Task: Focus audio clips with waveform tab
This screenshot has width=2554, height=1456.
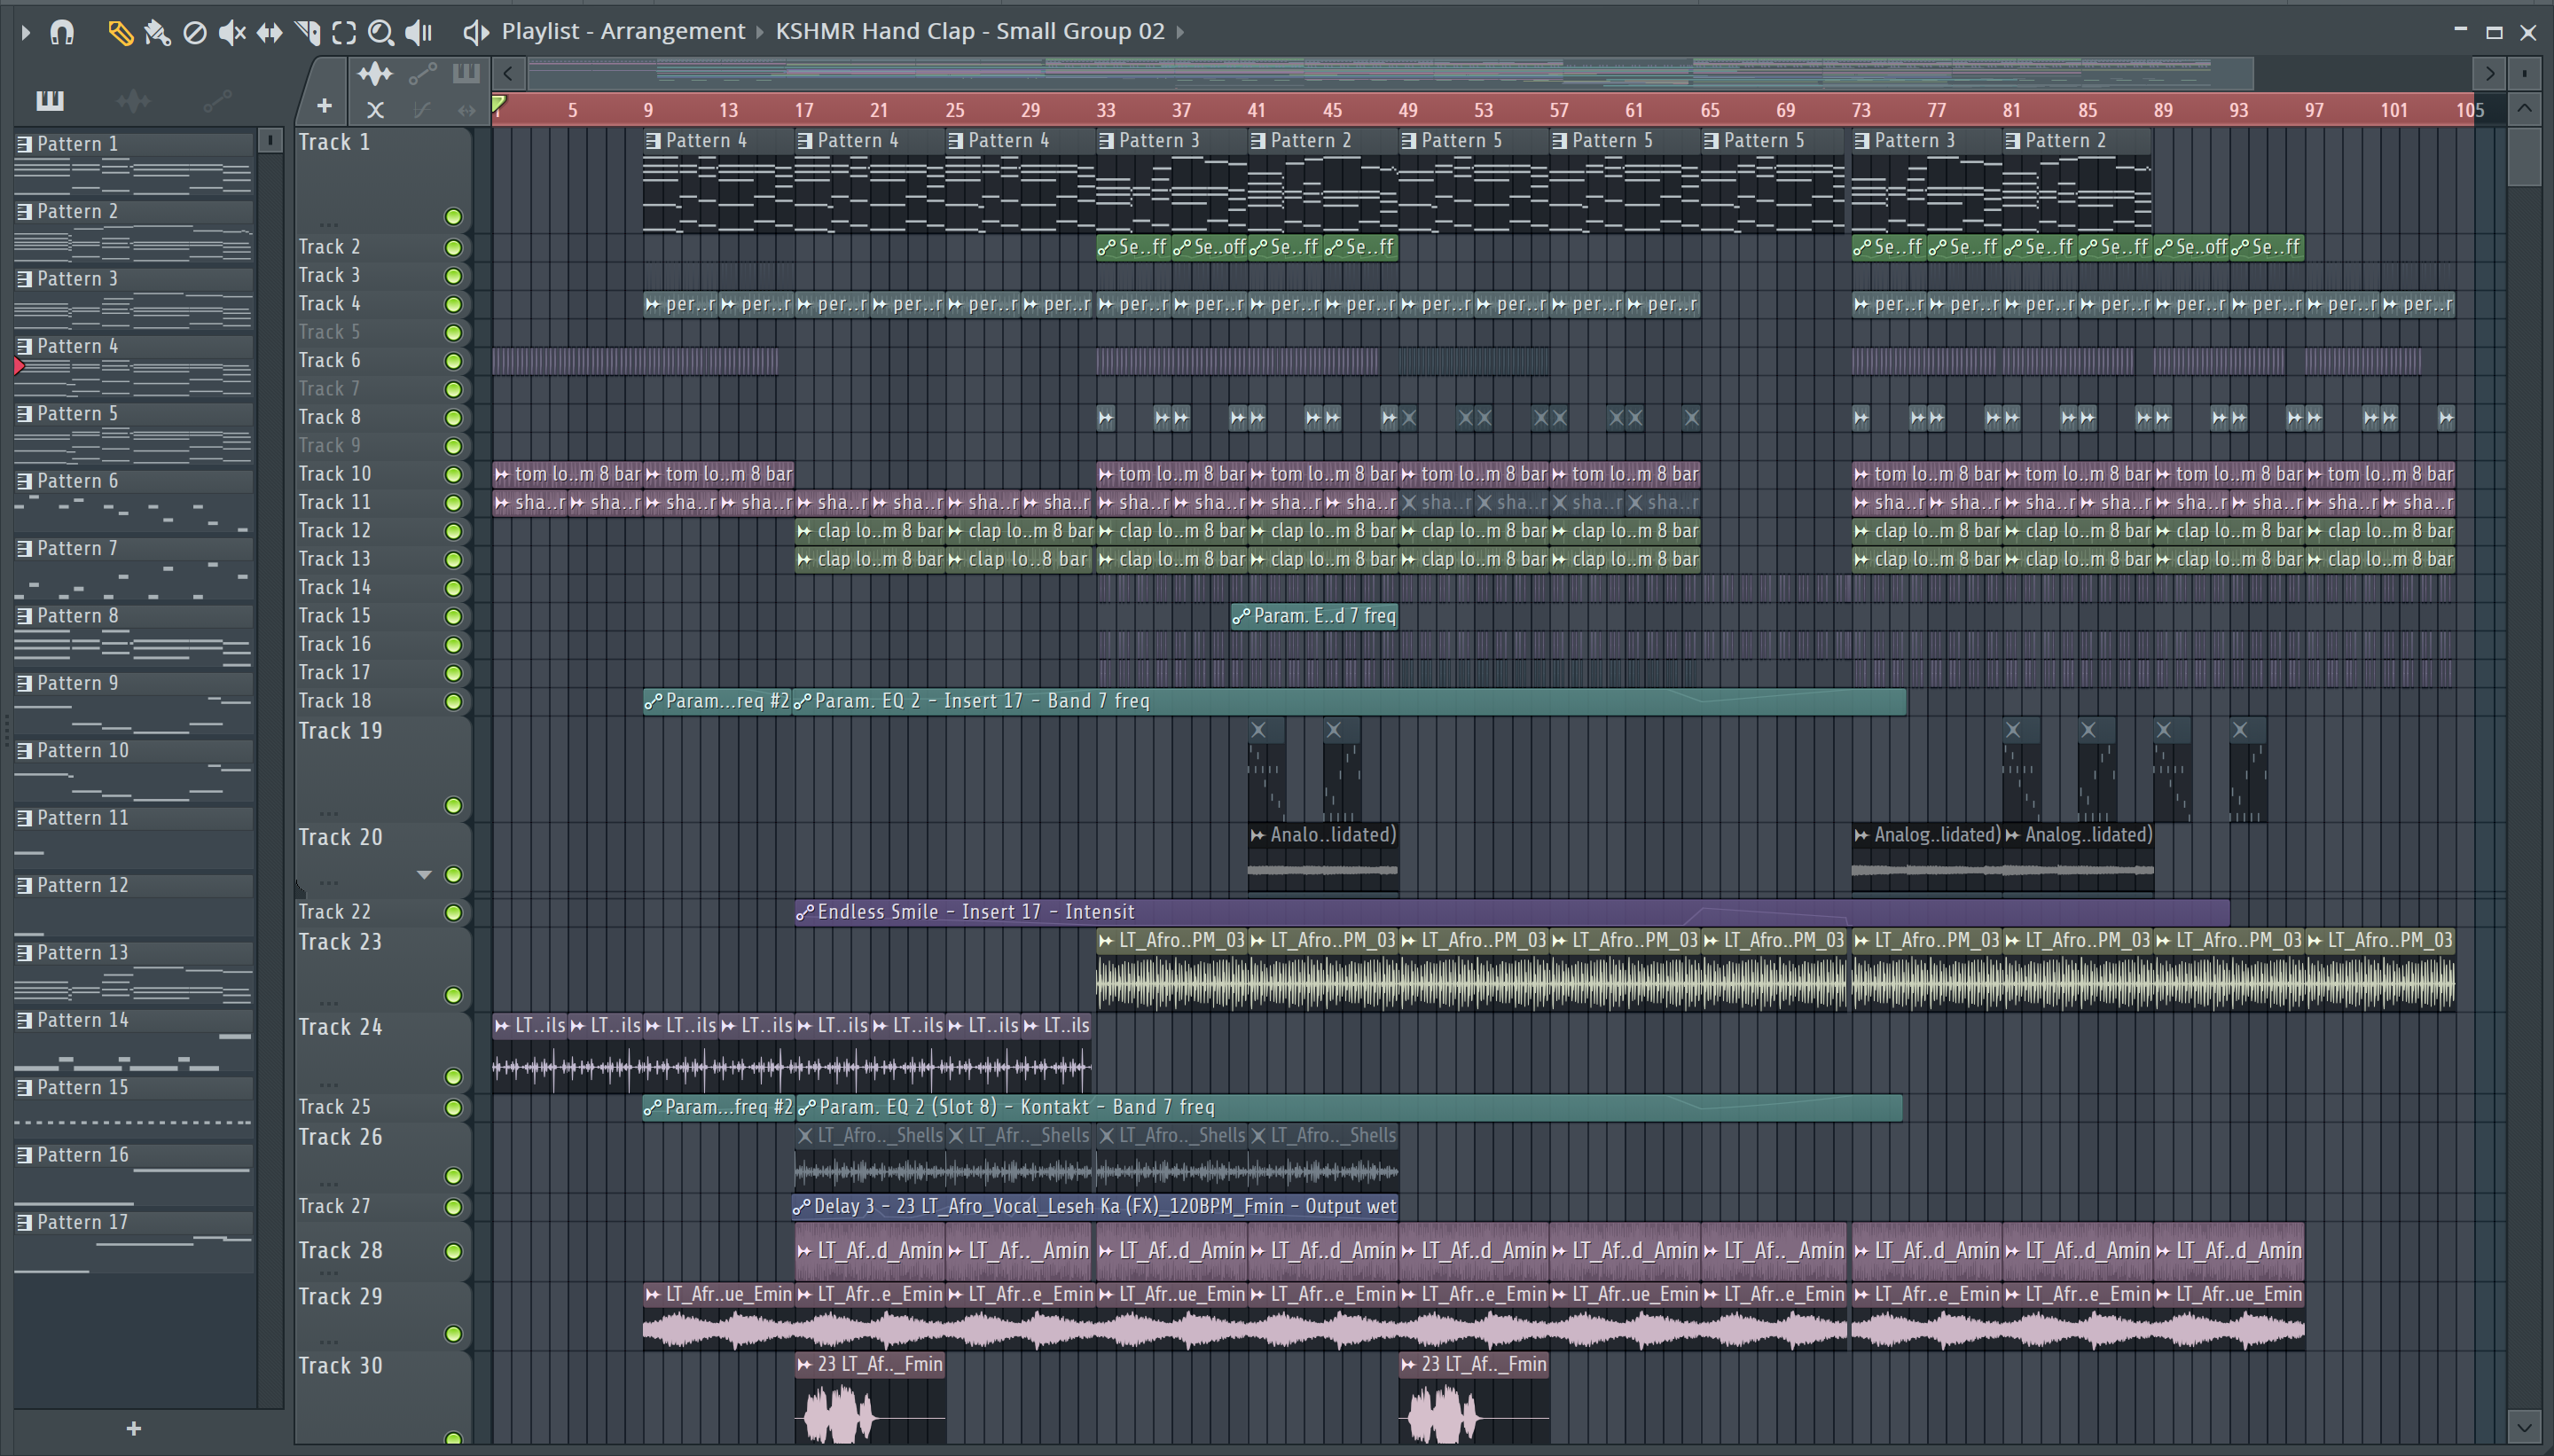Action: [375, 74]
